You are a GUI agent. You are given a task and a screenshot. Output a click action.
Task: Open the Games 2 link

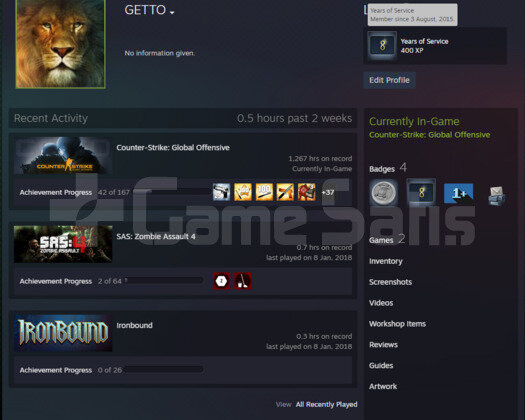[387, 239]
